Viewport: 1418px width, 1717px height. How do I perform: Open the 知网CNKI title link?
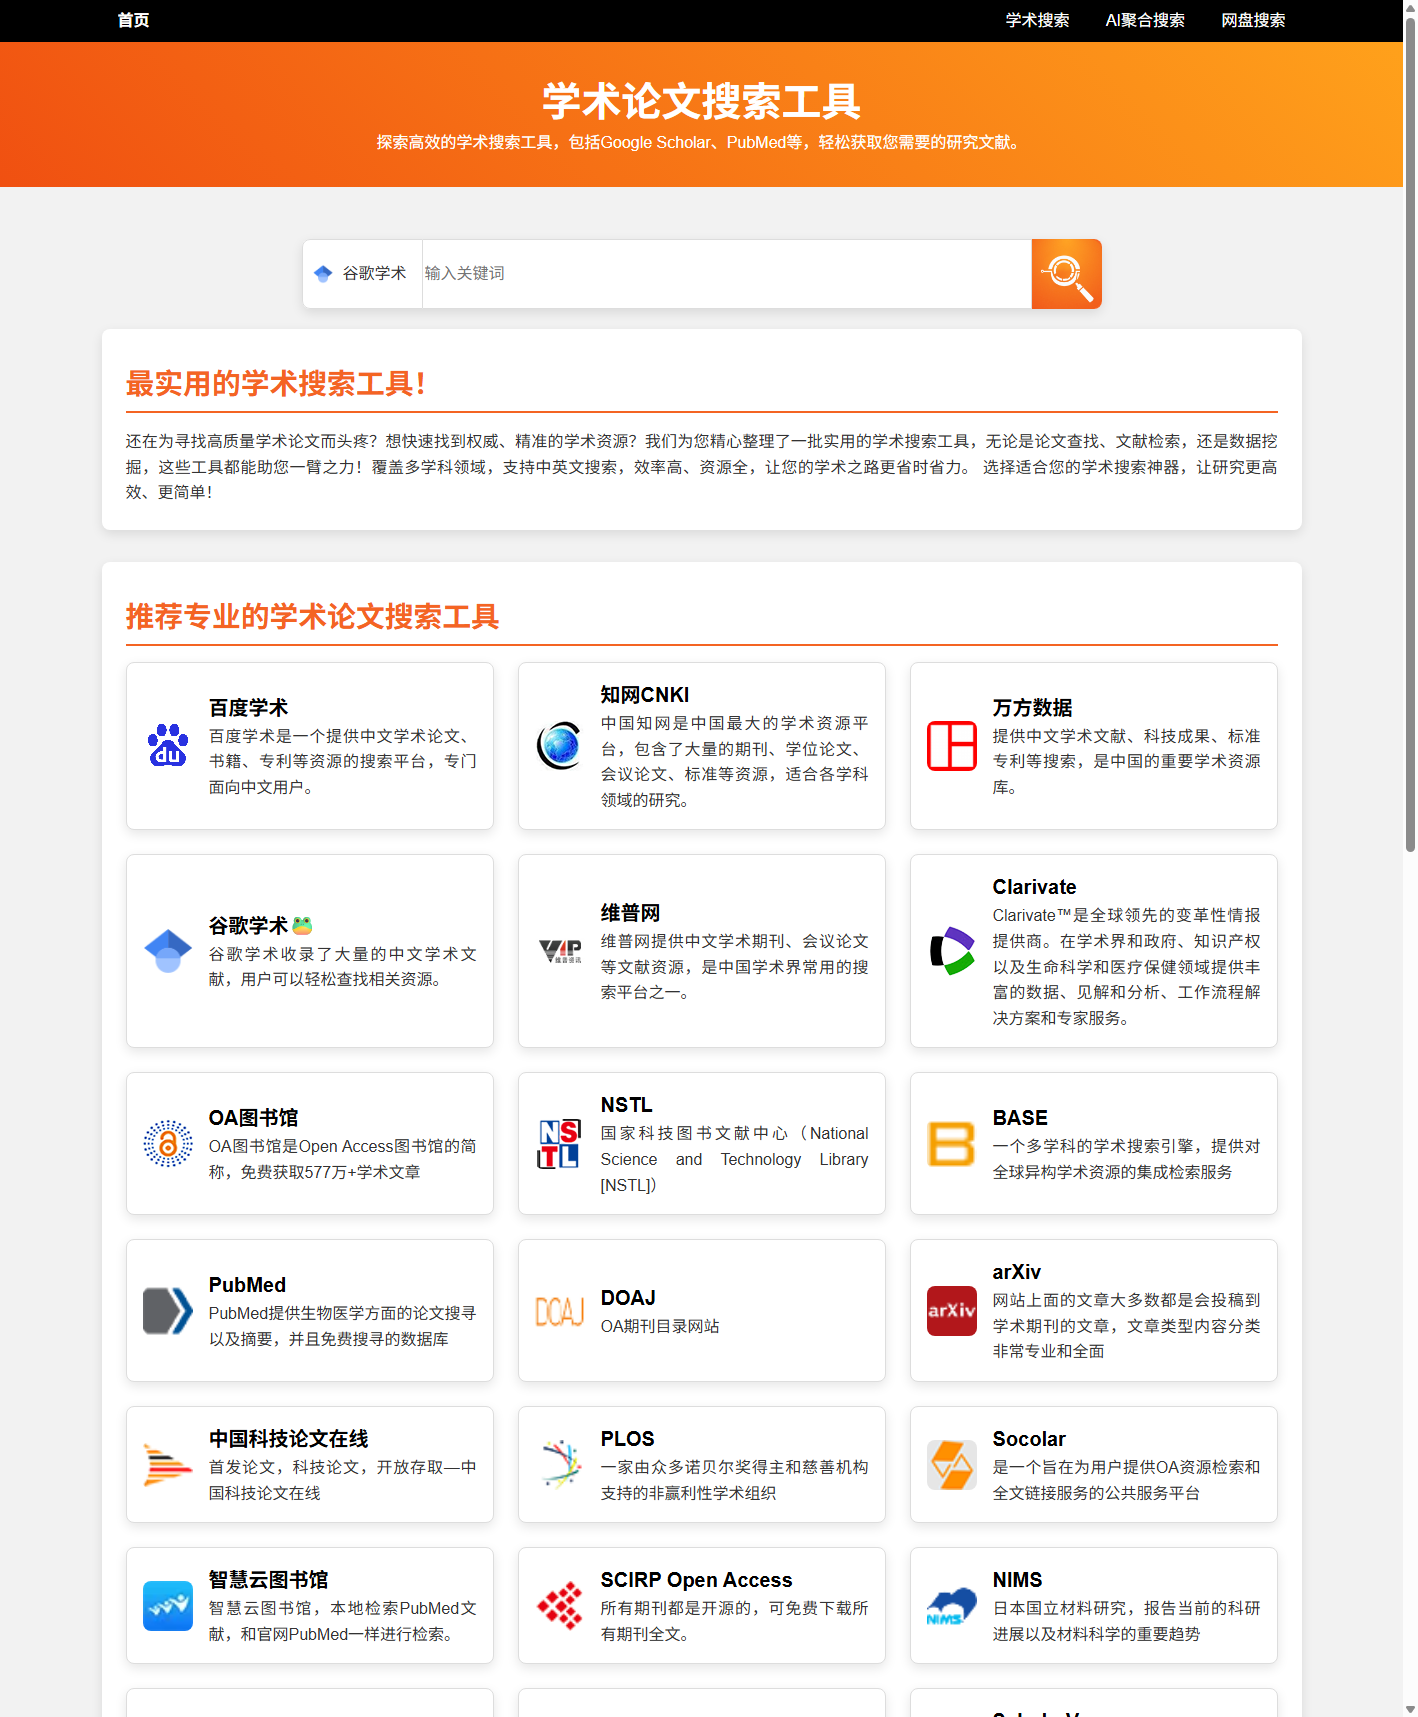click(x=645, y=695)
